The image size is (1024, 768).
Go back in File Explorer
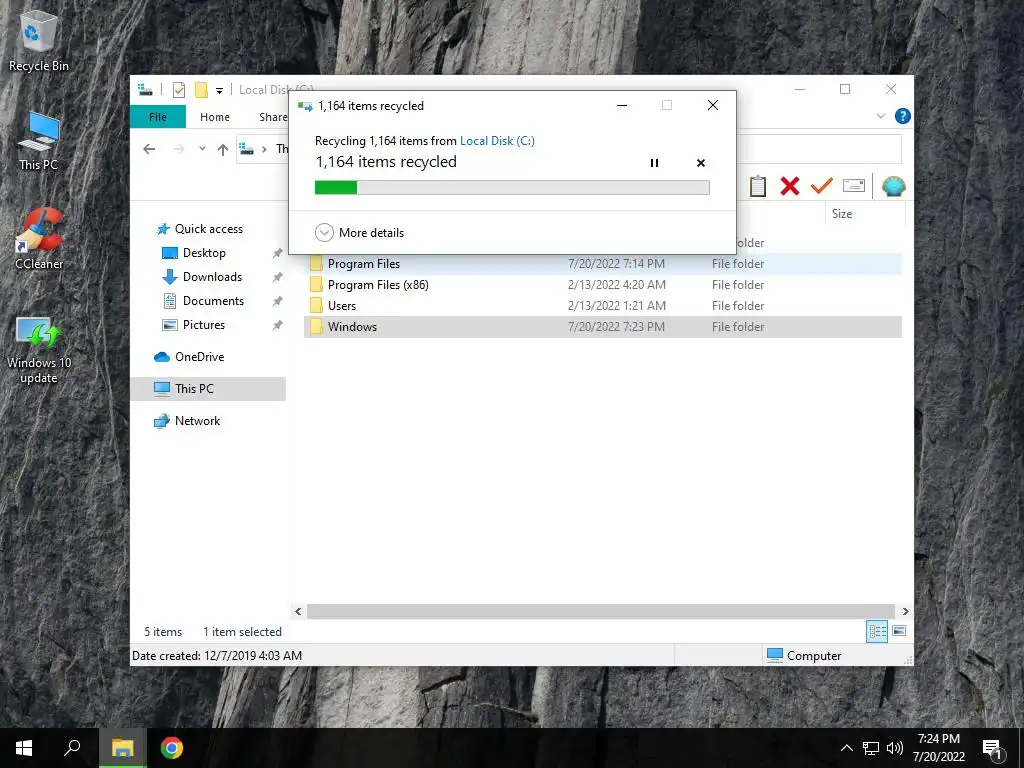(149, 150)
